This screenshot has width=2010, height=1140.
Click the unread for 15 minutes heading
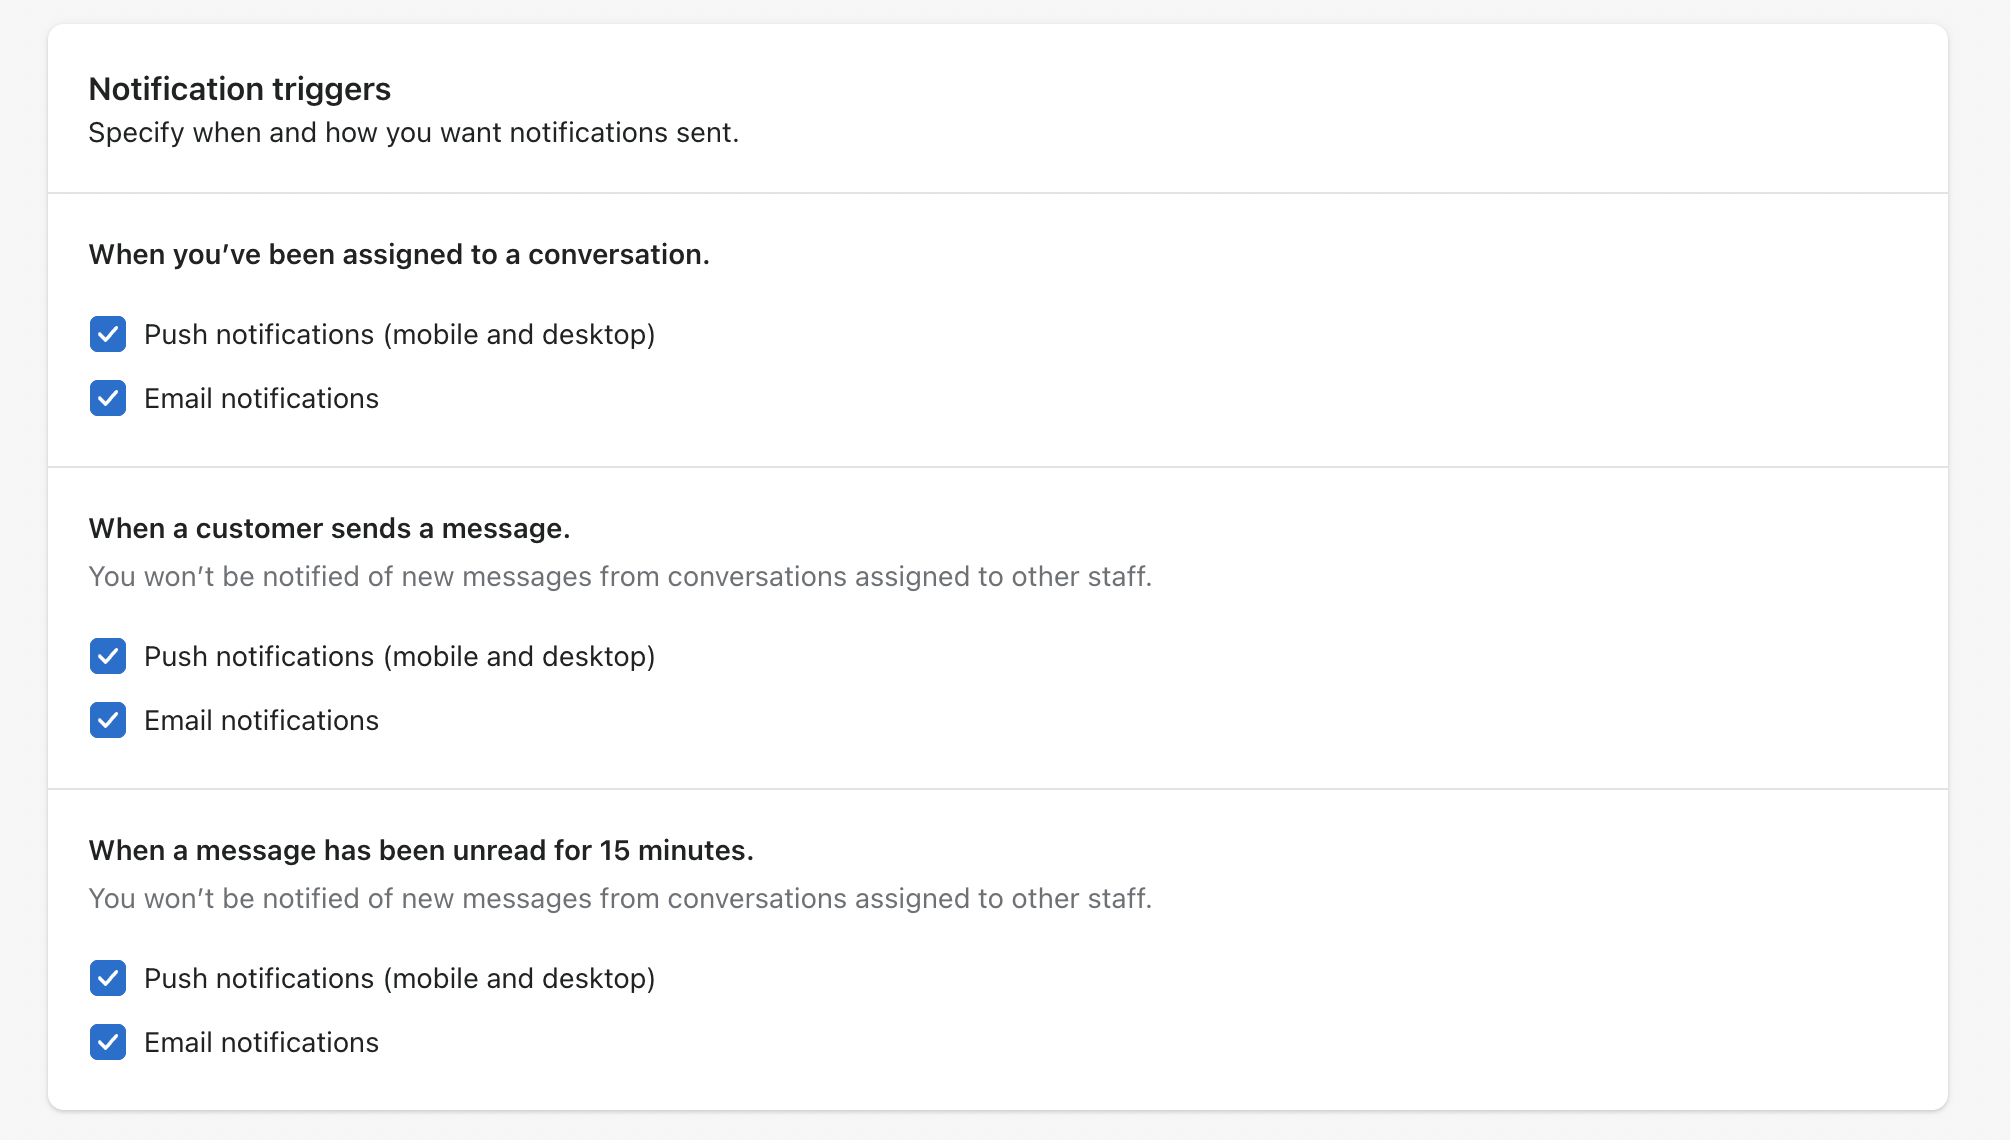tap(423, 850)
